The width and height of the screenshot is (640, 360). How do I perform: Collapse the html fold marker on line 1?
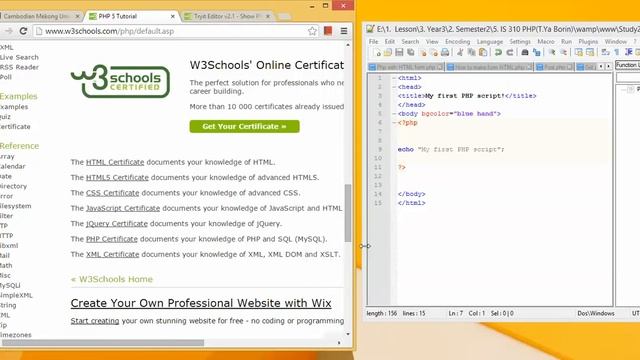coord(394,78)
